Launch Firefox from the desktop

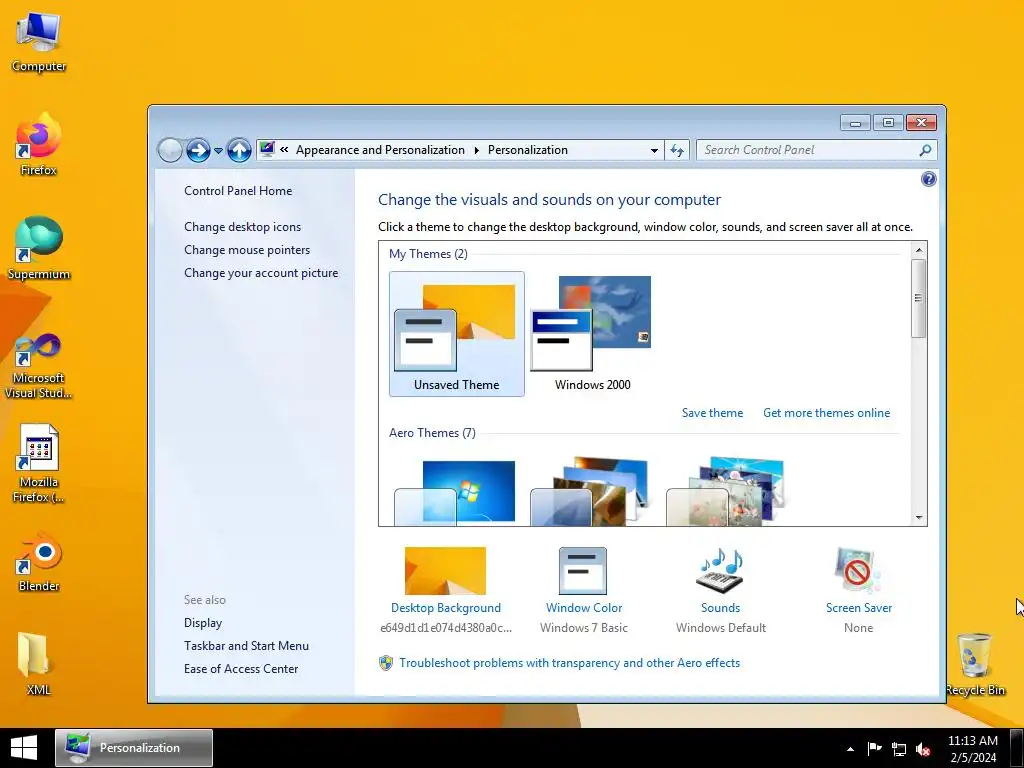(x=39, y=145)
